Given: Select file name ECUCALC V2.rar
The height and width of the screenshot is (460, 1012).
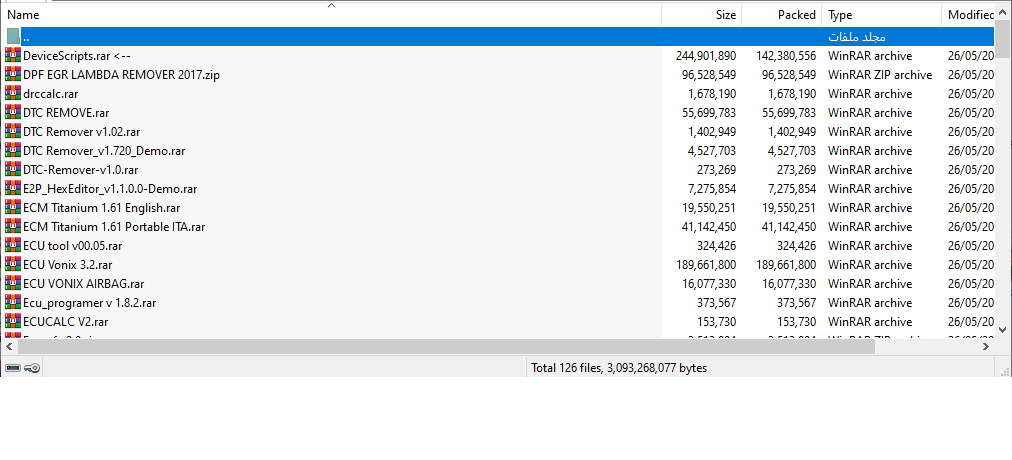Looking at the screenshot, I should point(65,322).
